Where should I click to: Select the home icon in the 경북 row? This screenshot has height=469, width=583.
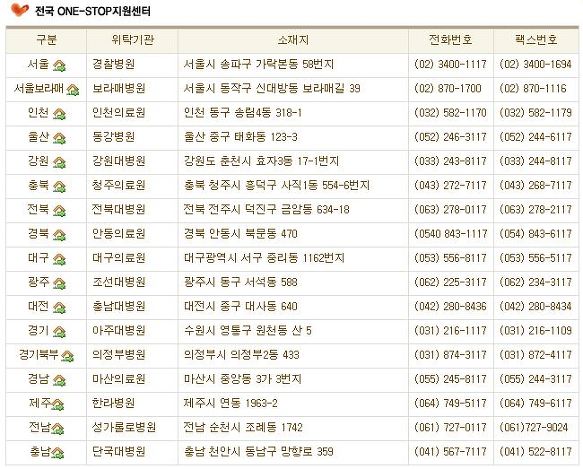click(59, 235)
